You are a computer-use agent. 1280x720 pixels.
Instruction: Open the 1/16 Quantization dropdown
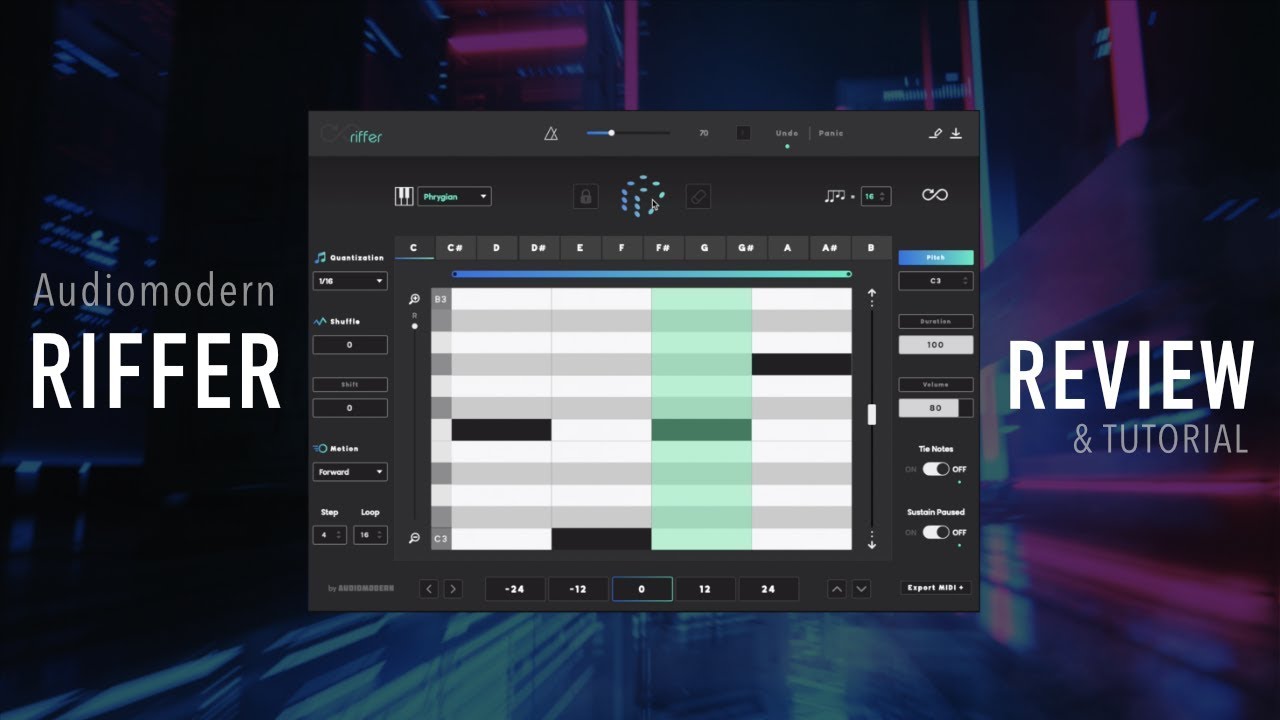350,281
